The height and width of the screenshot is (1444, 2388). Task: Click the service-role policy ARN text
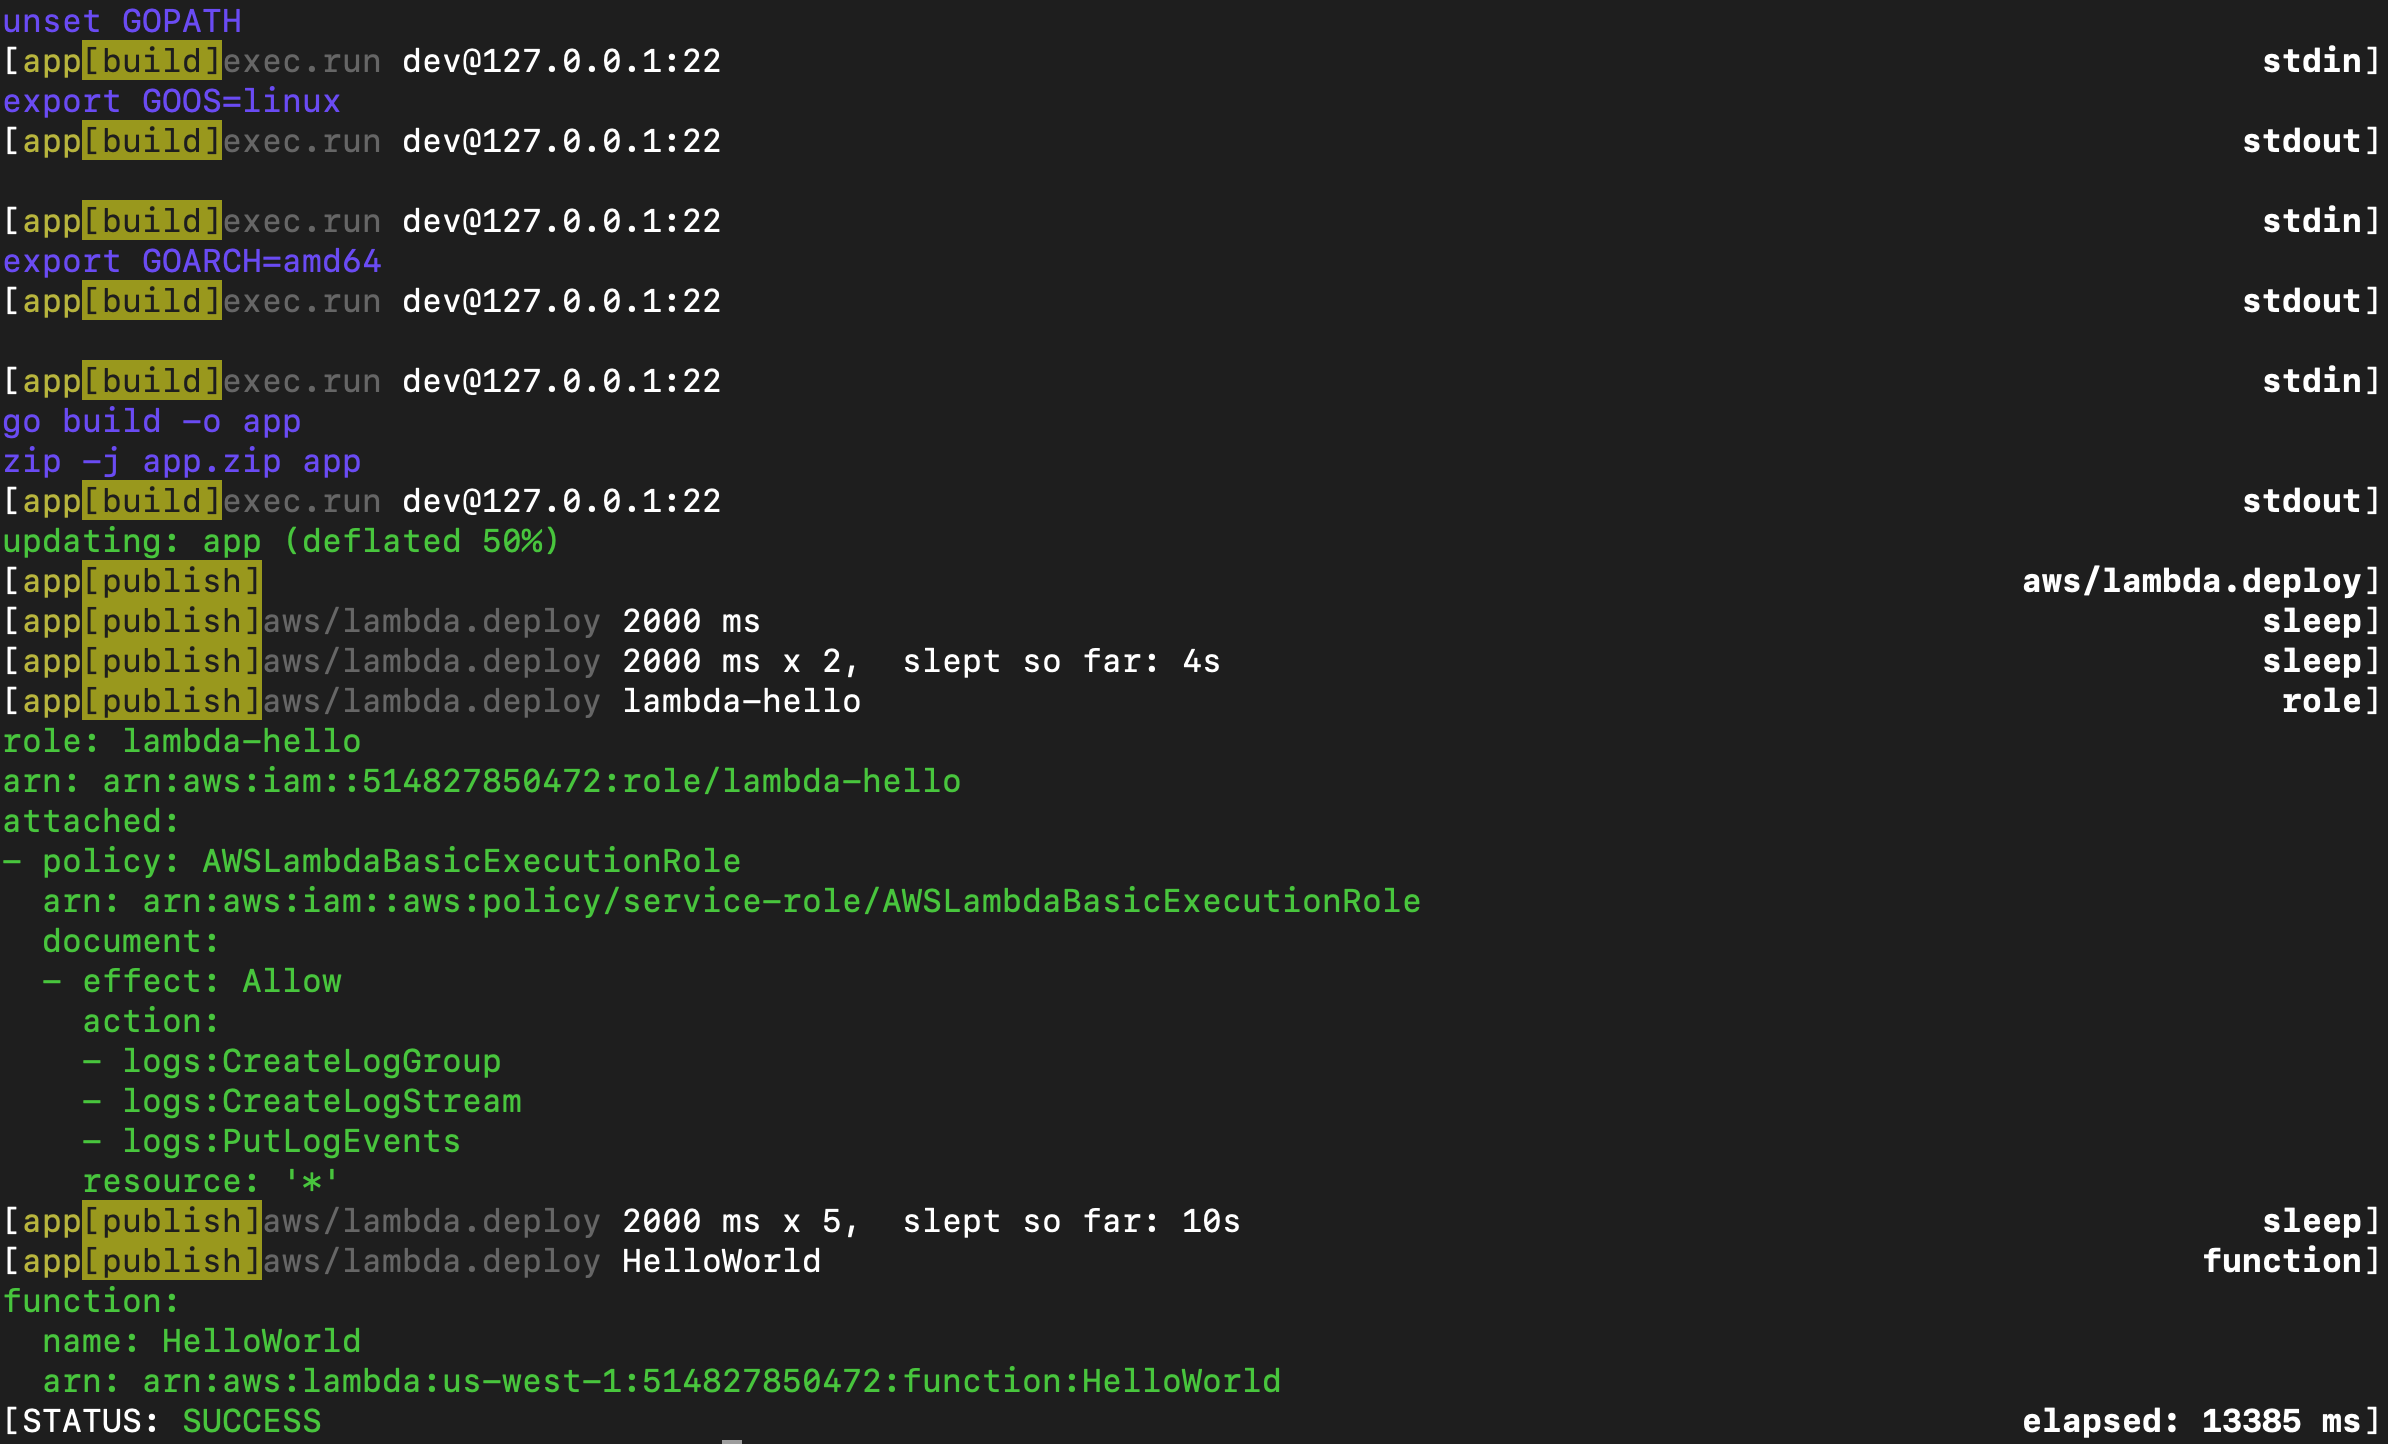coord(781,901)
